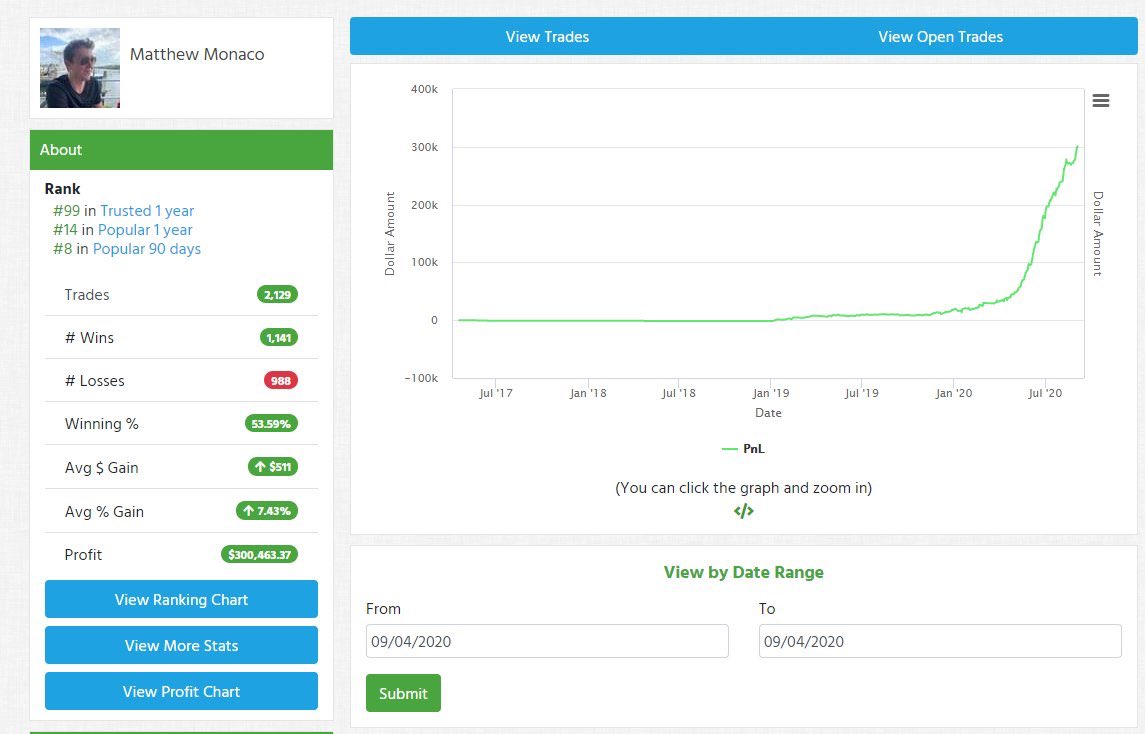
Task: Click the Jul '20 x-axis label
Action: click(x=1045, y=393)
